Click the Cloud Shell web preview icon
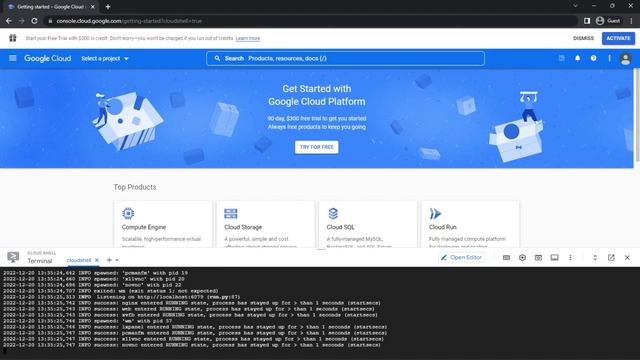640x360 pixels. (538, 258)
